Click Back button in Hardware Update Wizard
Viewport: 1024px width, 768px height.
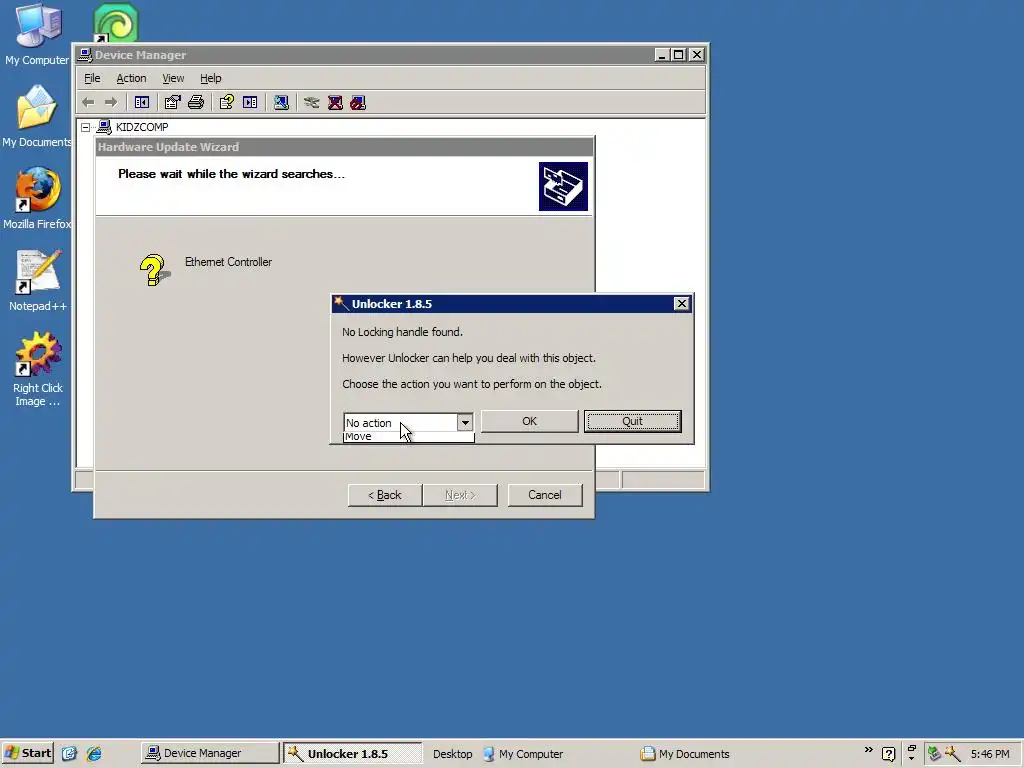coord(385,495)
